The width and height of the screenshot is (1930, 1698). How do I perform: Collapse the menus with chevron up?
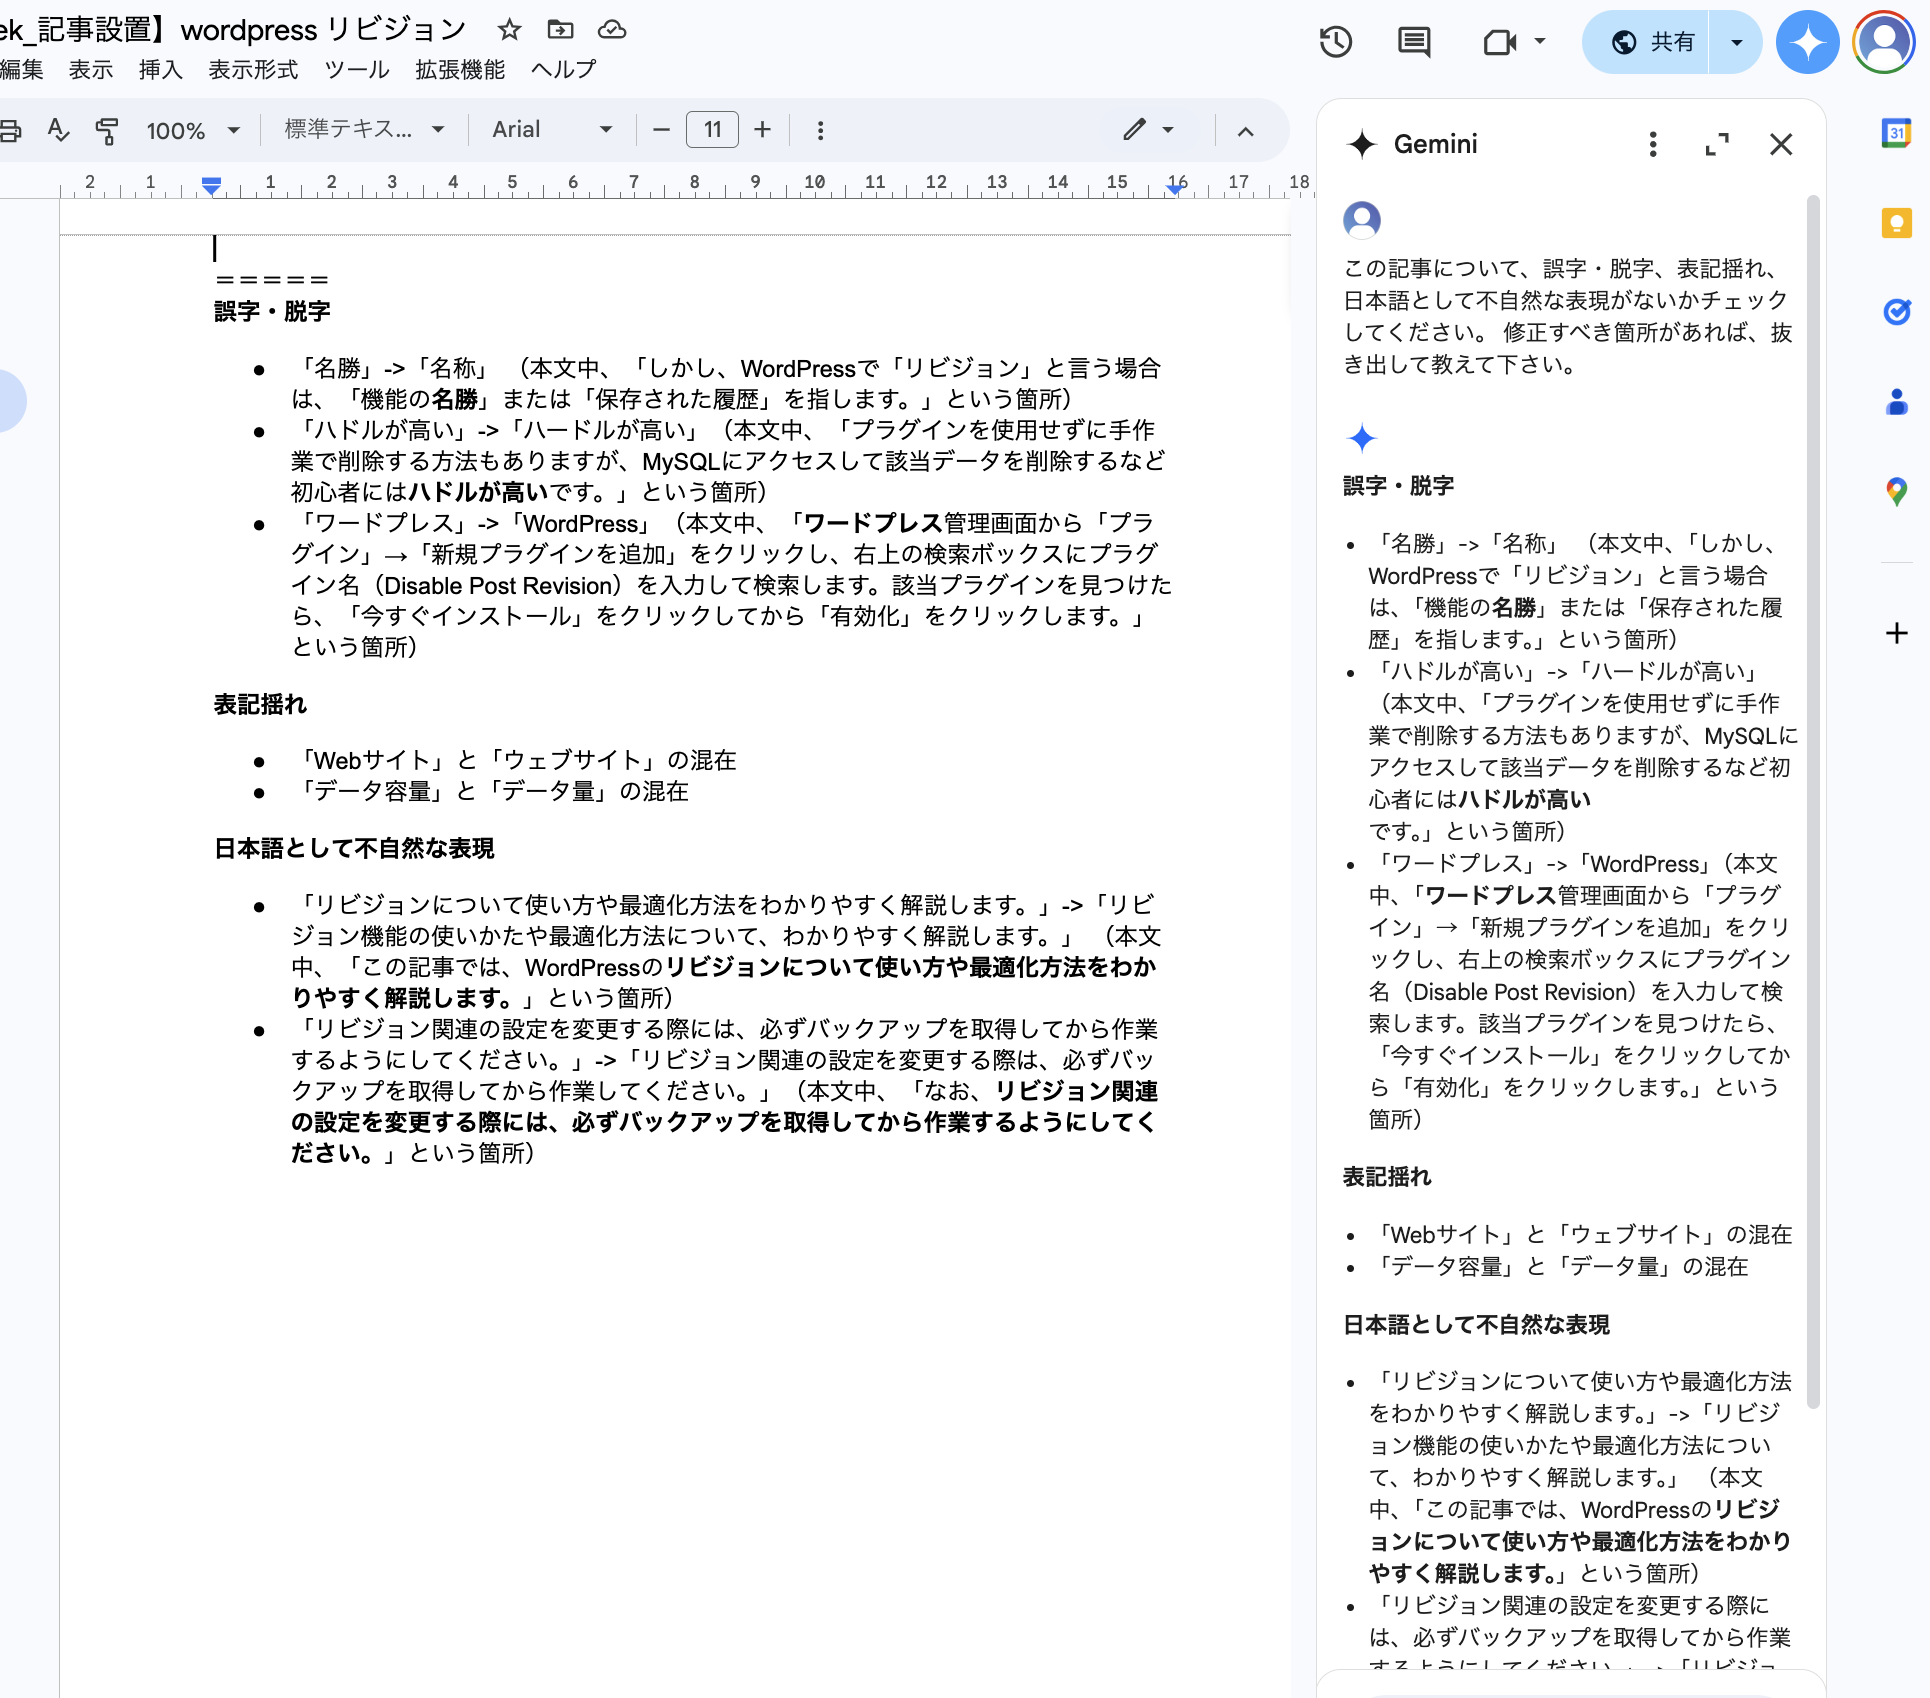click(1245, 131)
